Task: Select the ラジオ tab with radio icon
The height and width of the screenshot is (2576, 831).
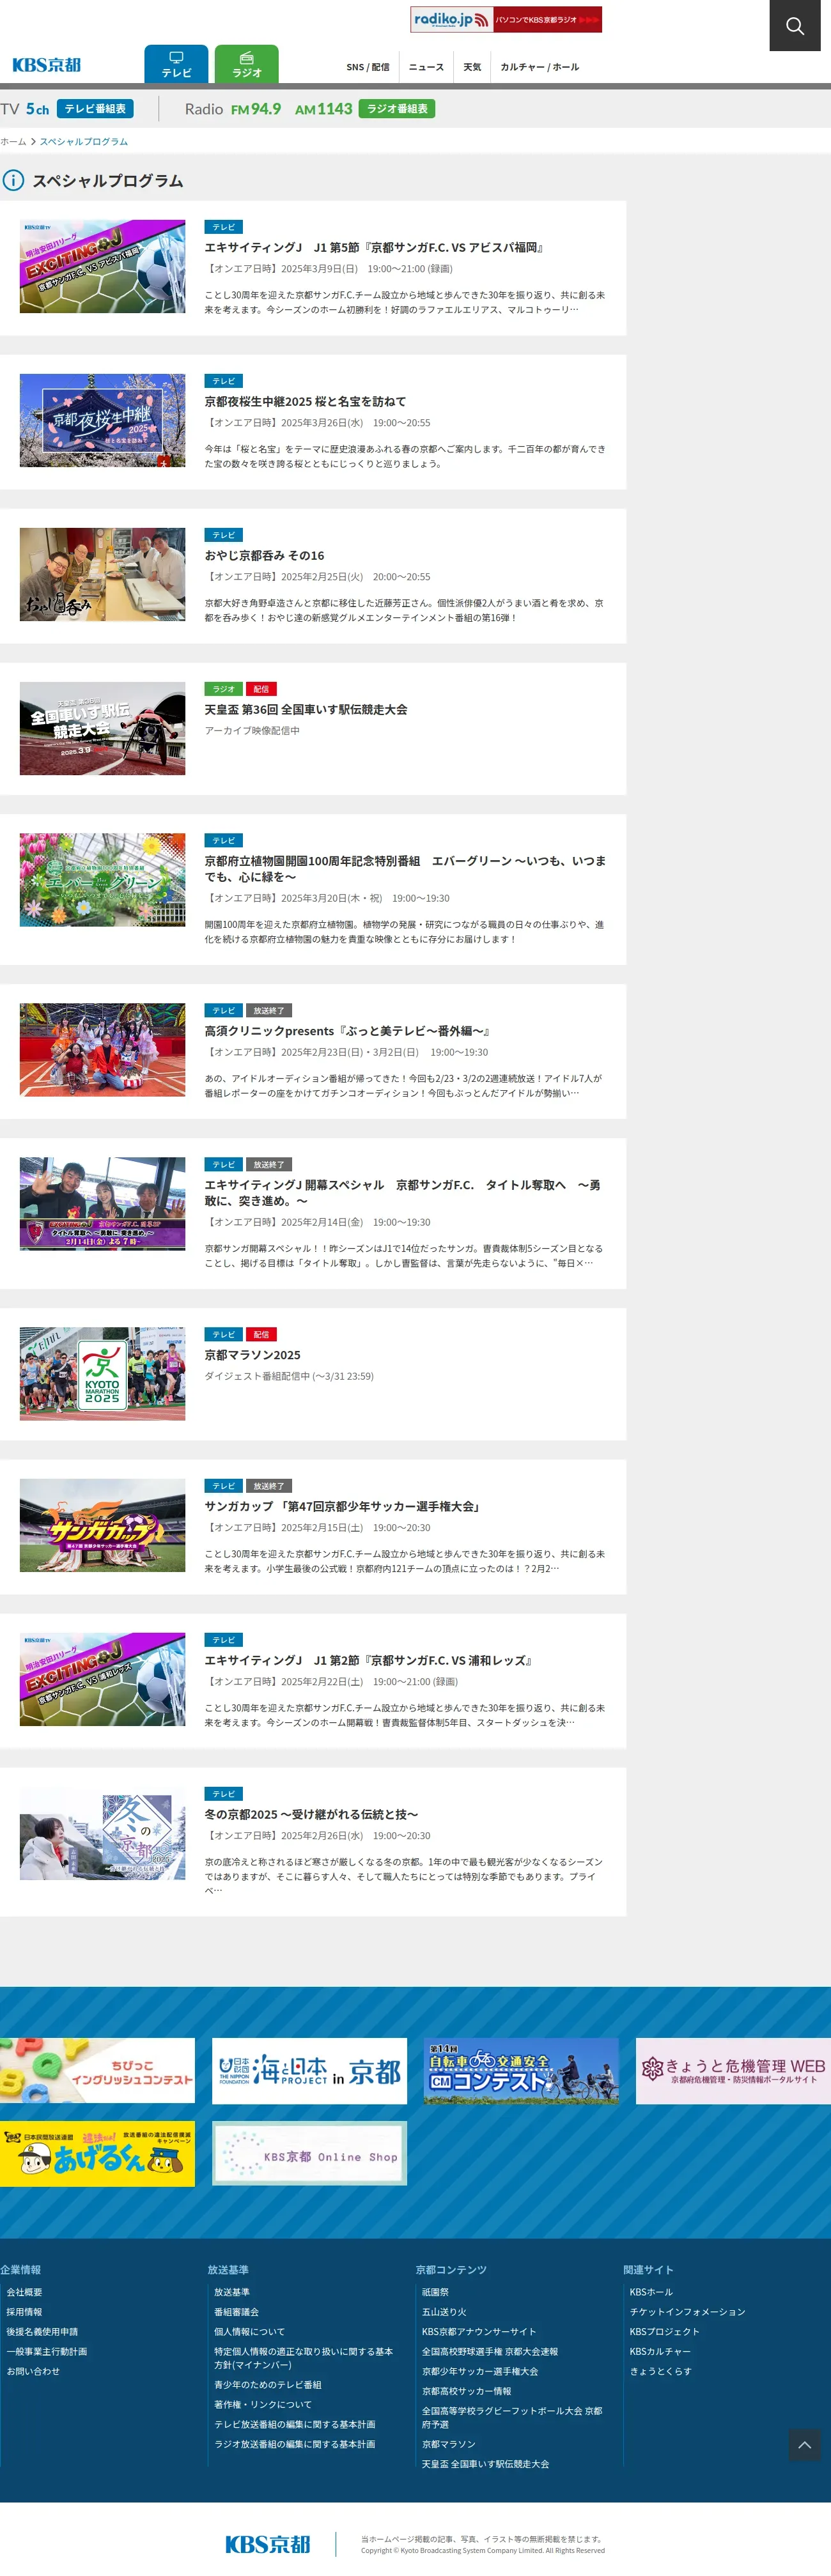Action: coord(246,65)
